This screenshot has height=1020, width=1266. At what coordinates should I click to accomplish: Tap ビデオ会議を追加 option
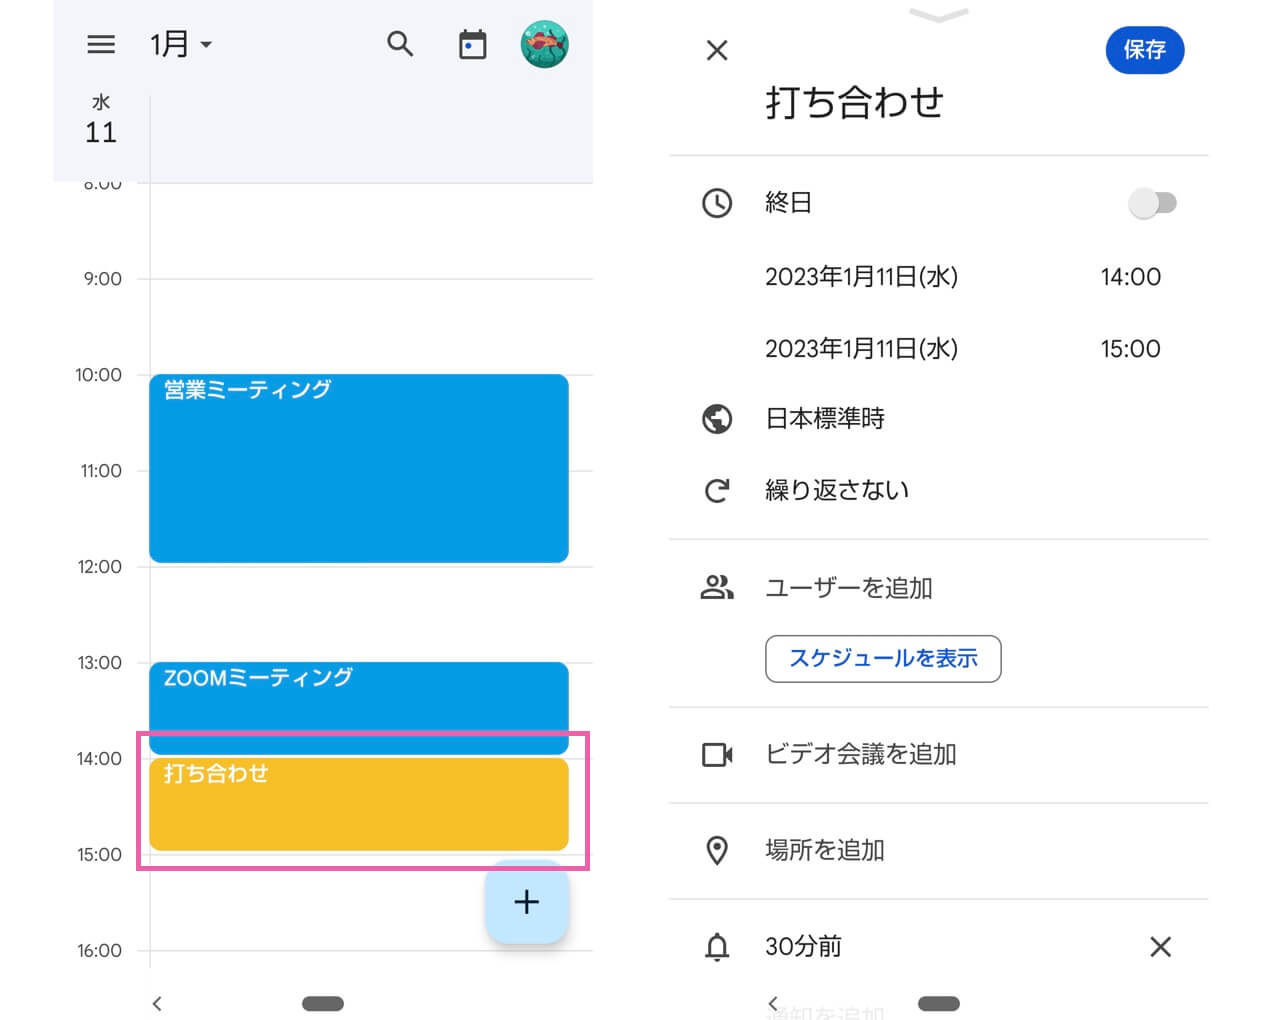[x=861, y=754]
